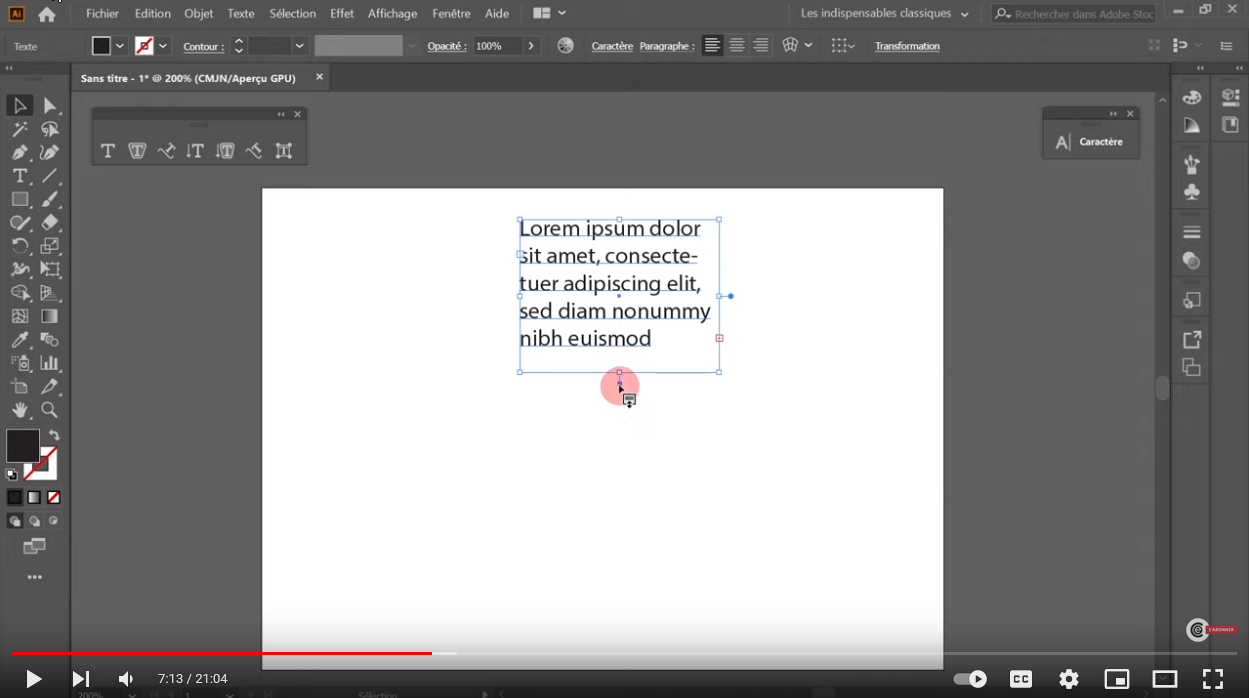This screenshot has width=1249, height=698.
Task: Select the Eraser tool
Action: coord(49,222)
